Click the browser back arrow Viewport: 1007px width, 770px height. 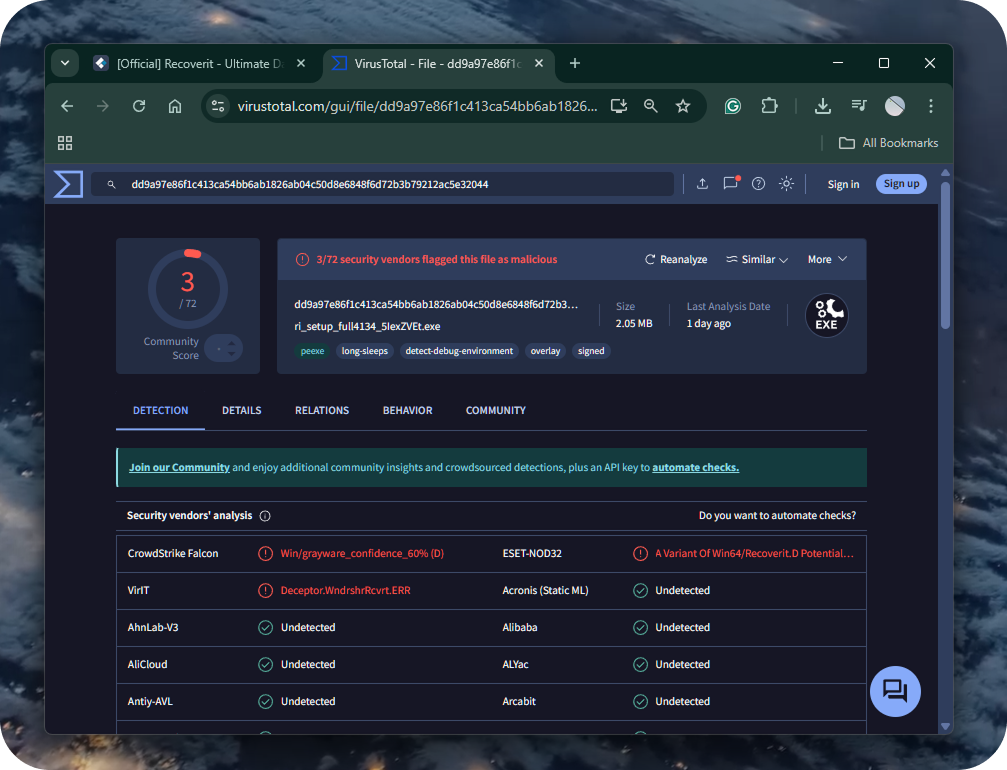tap(67, 106)
